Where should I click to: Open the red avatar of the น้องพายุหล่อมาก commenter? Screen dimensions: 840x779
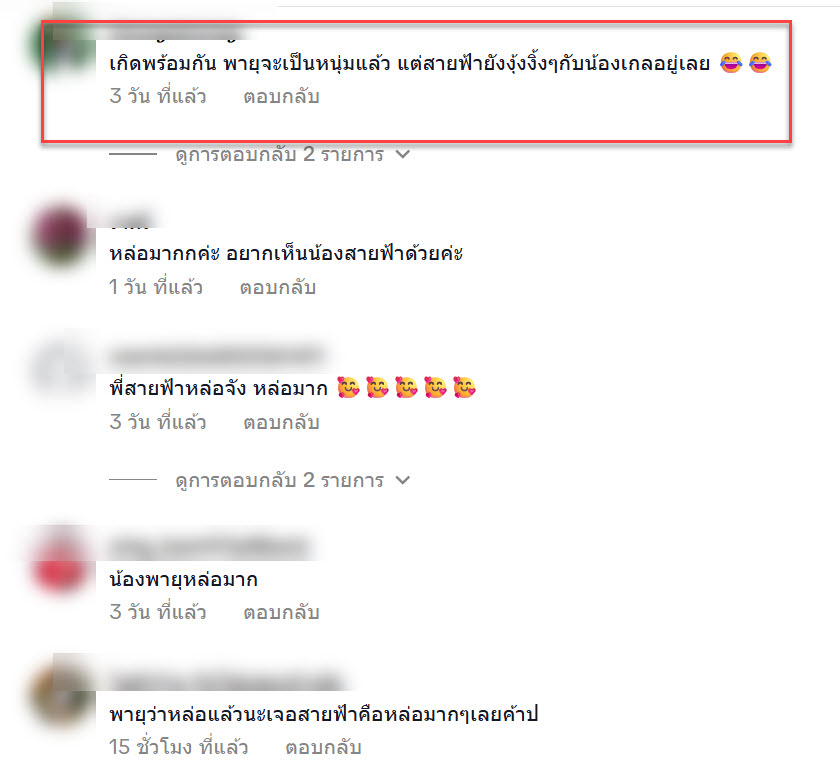tap(61, 563)
